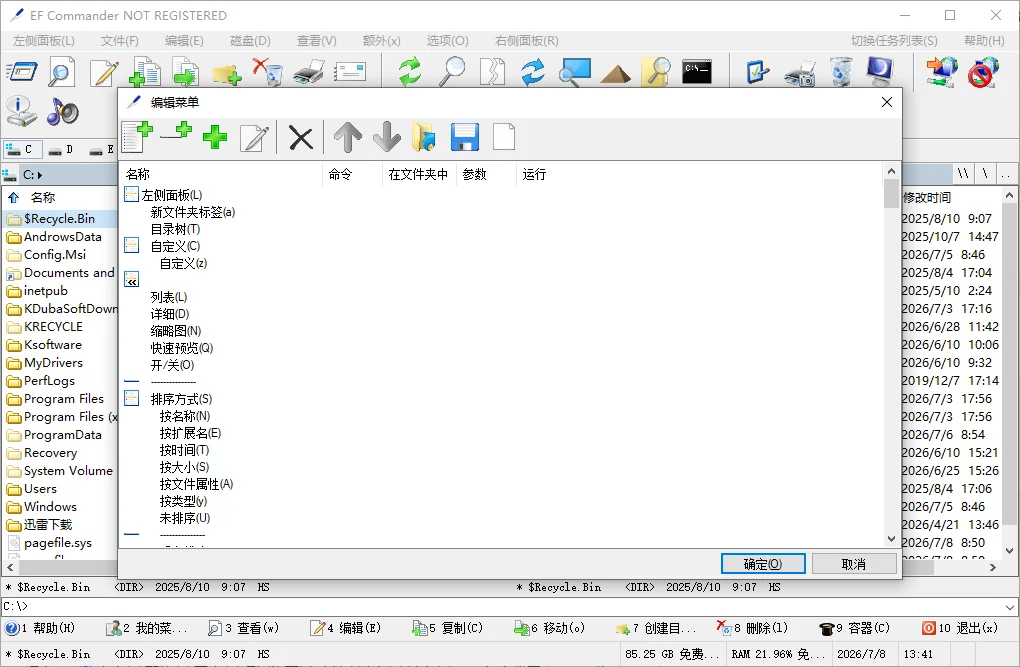This screenshot has width=1020, height=667.
Task: Click the blue synchronize arrows icon
Action: [533, 72]
